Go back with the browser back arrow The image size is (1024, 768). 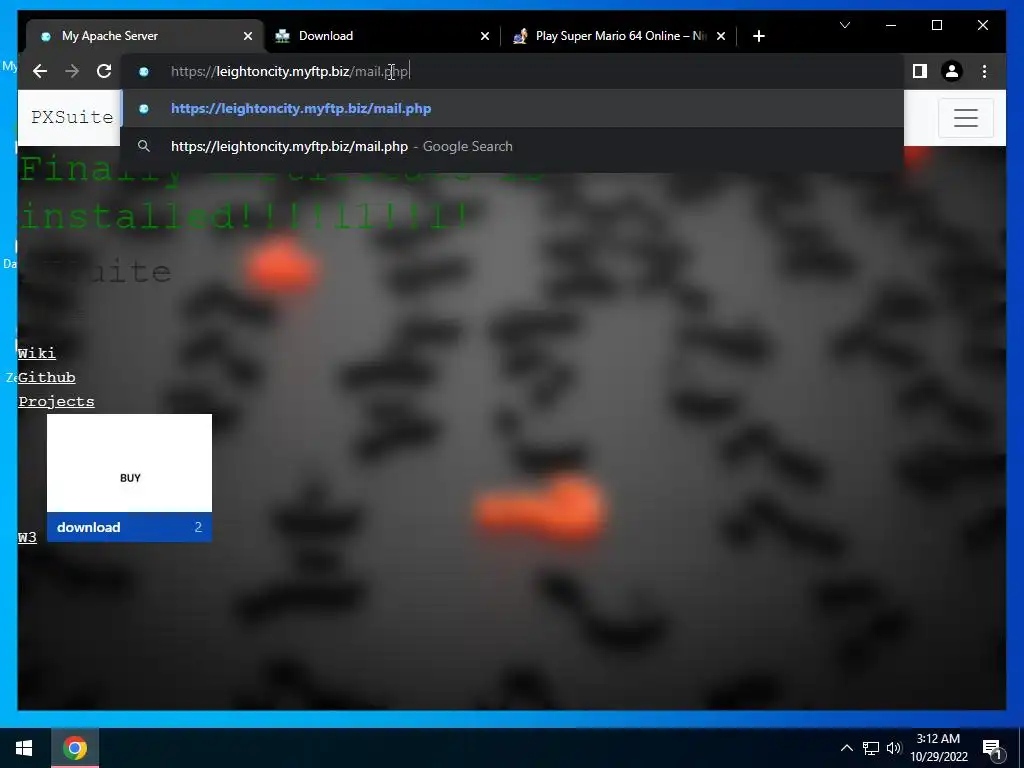(x=40, y=71)
